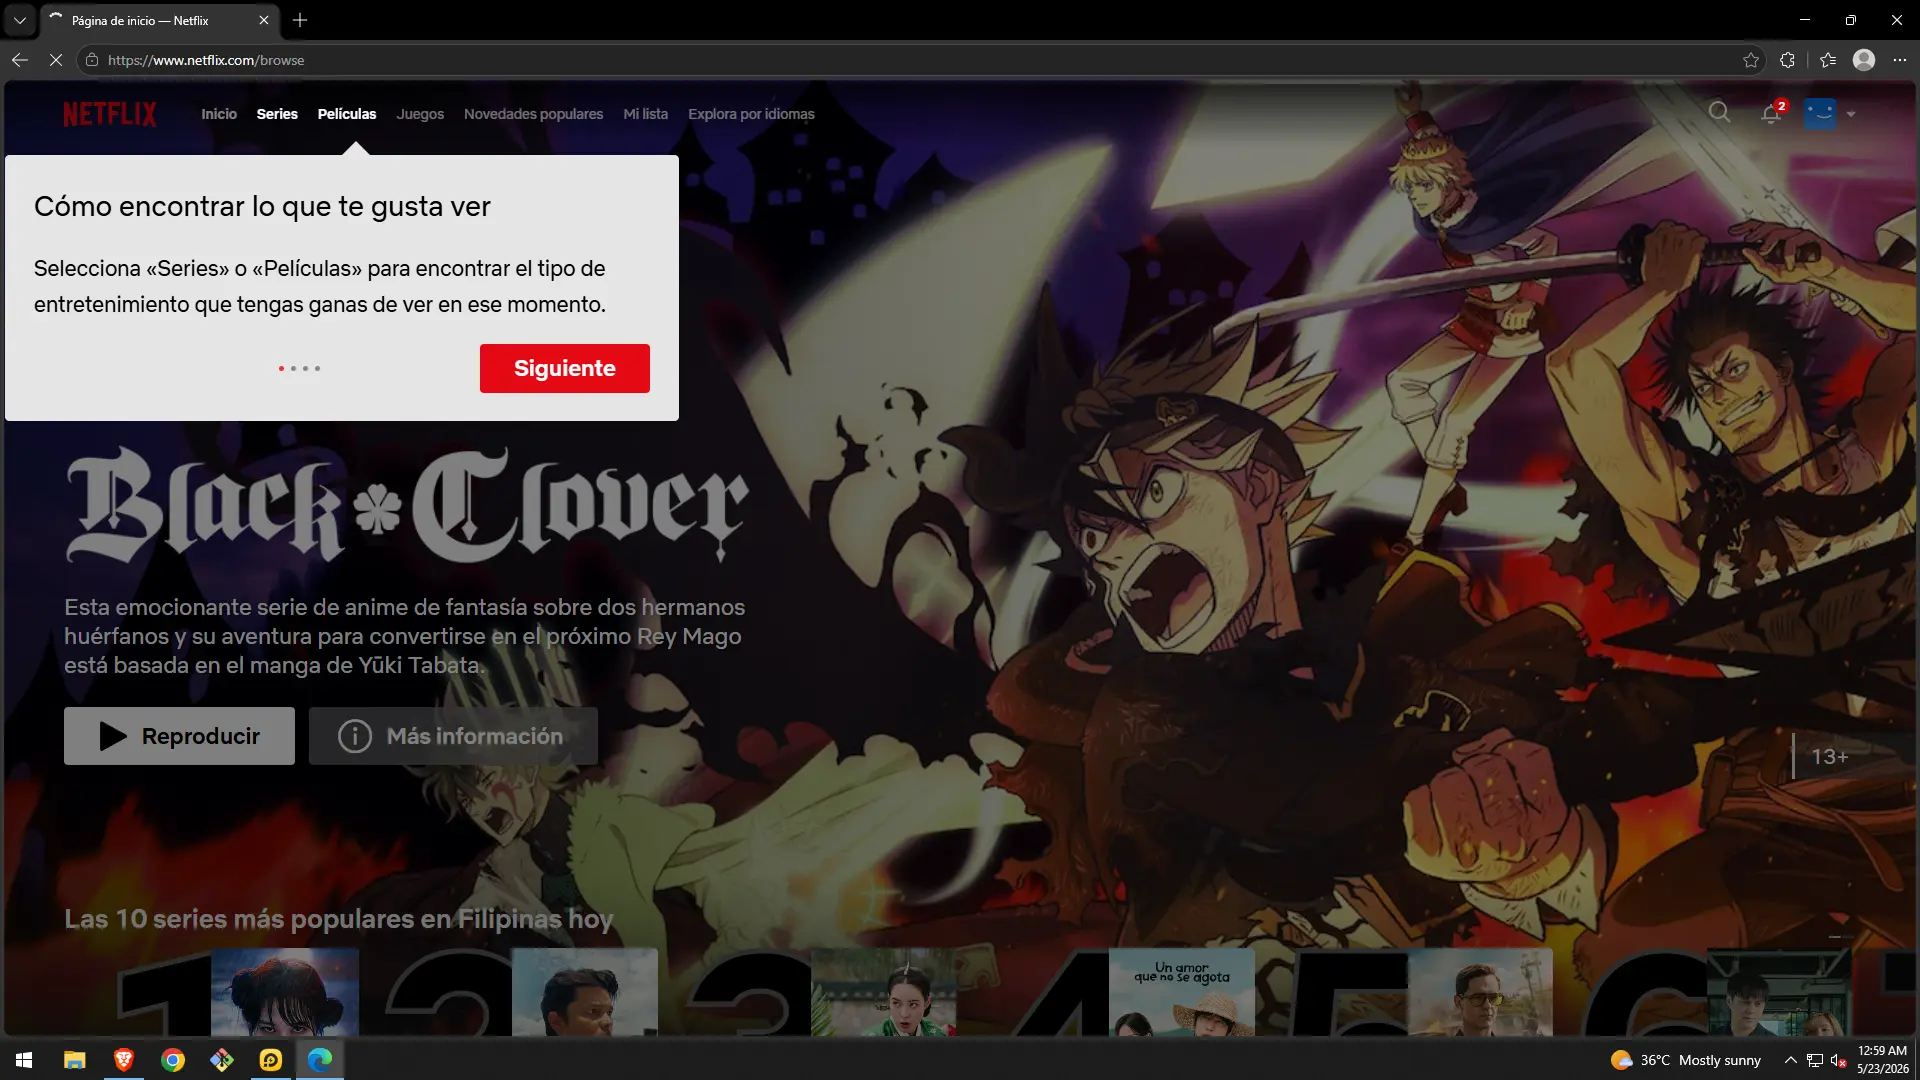Open the number 2 ranked series thumbnail
The height and width of the screenshot is (1080, 1920).
click(585, 992)
